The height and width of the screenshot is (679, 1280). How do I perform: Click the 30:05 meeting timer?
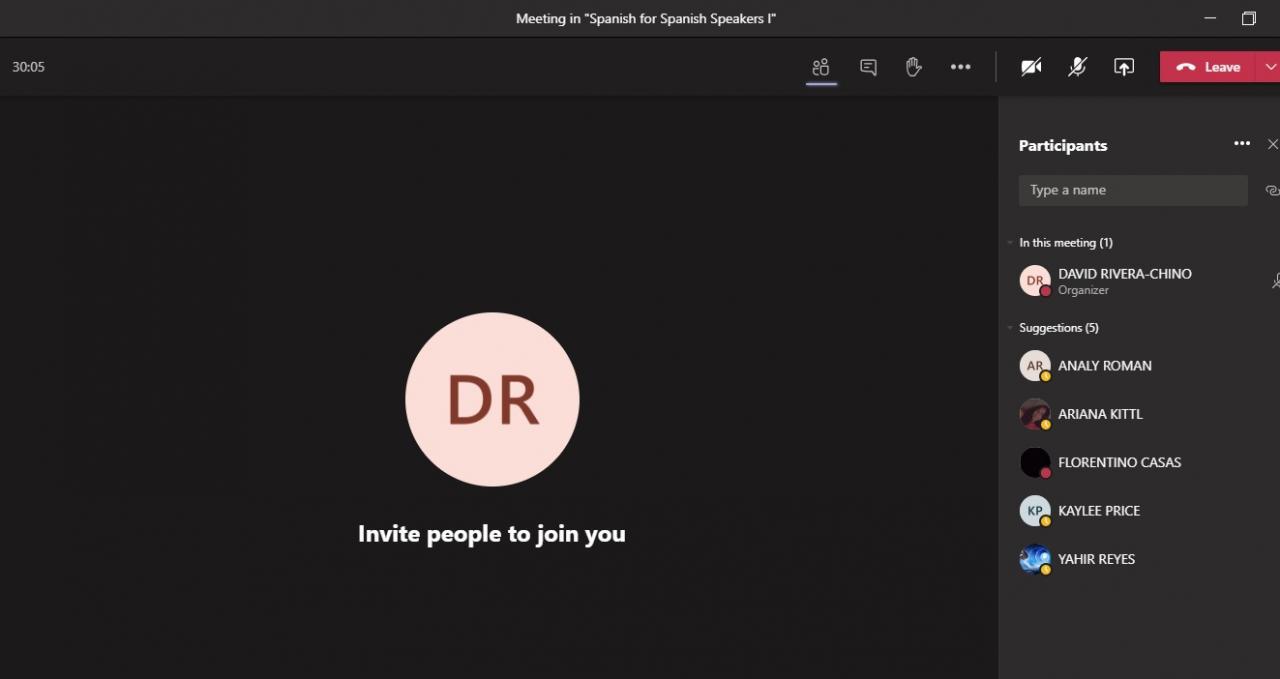pyautogui.click(x=28, y=67)
